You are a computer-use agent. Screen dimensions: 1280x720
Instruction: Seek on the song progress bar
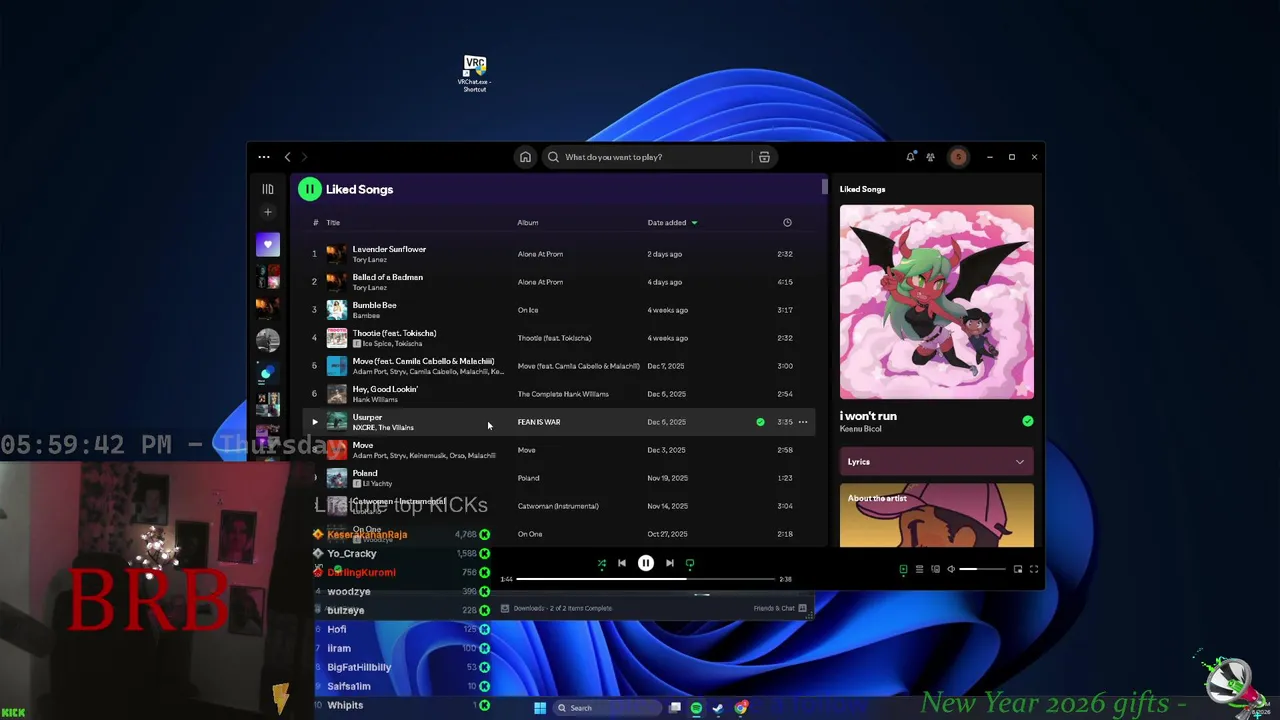point(646,579)
